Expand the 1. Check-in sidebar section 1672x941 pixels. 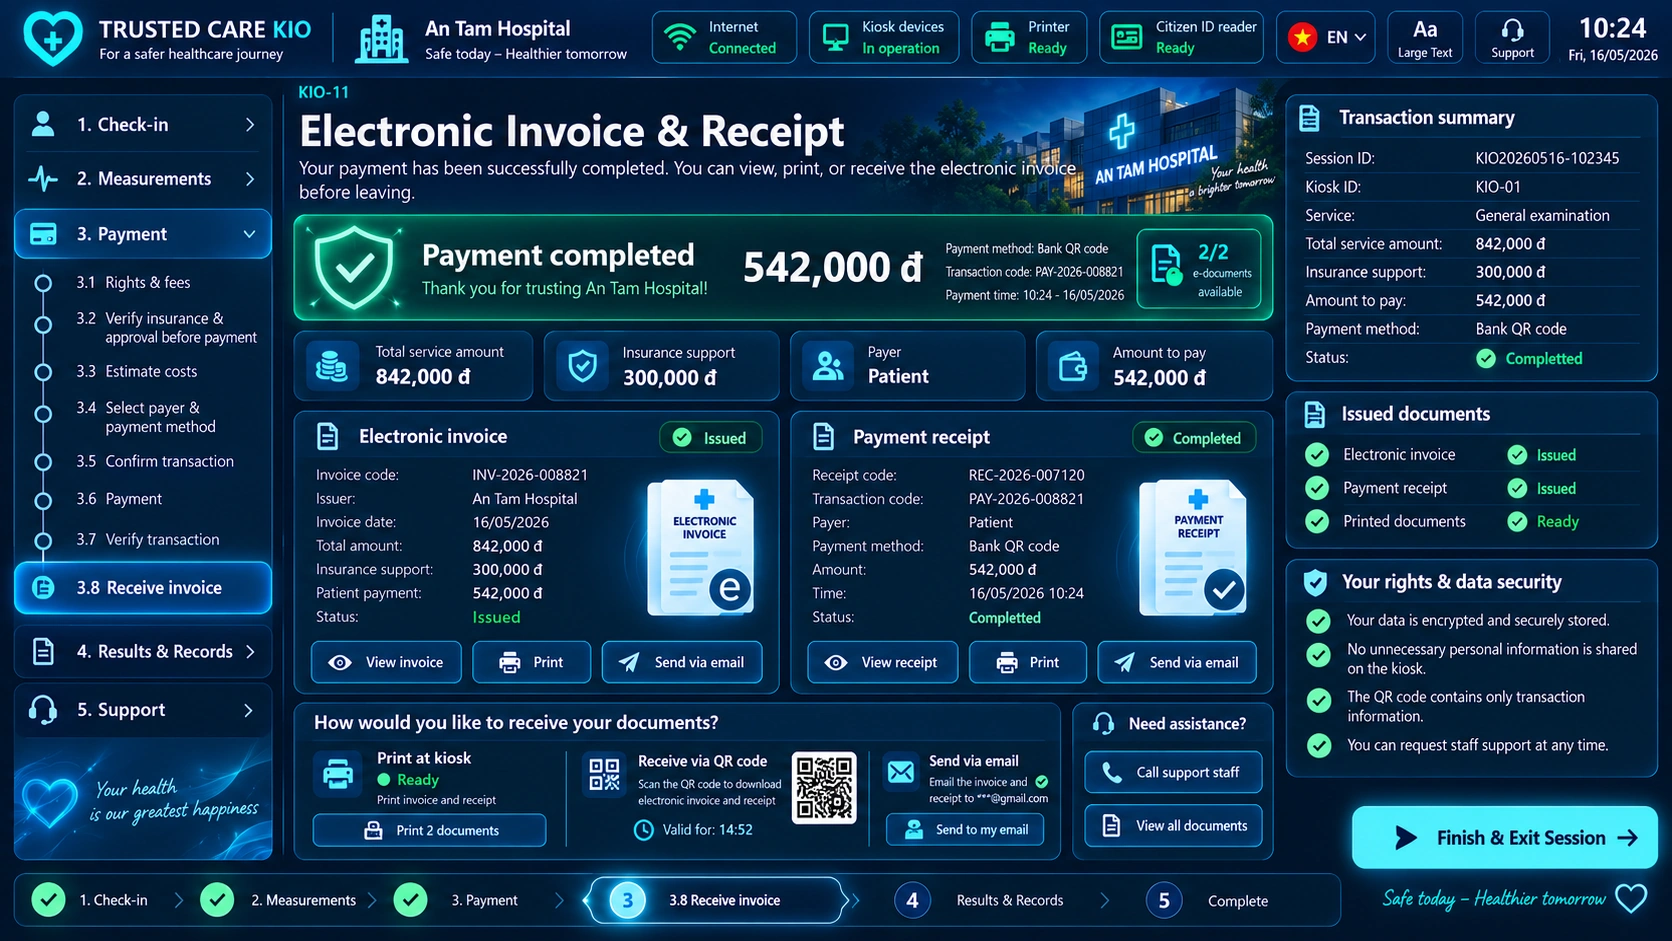coord(143,124)
